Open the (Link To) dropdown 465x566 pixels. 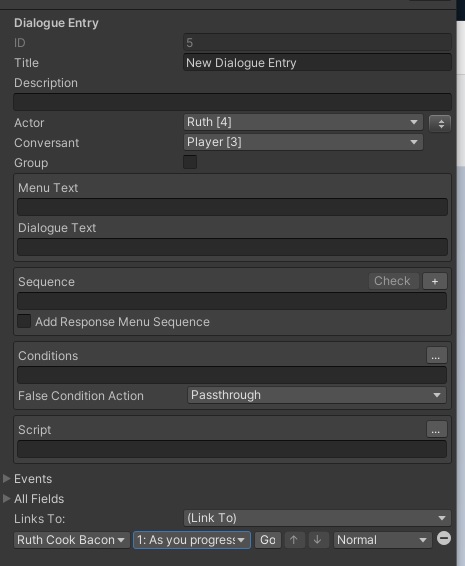pos(317,518)
